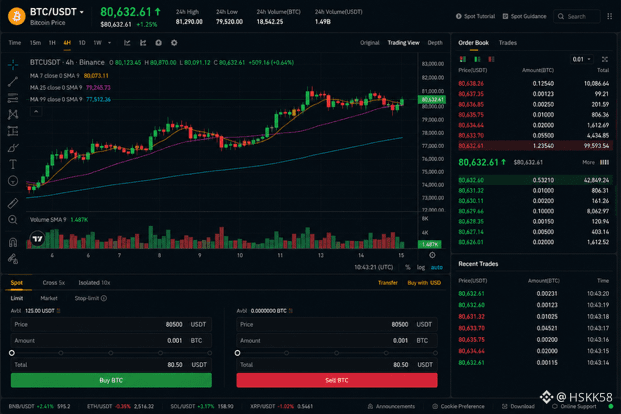Open the forecasting and measurement tool
Viewport: 621px width, 414px height.
pos(13,131)
